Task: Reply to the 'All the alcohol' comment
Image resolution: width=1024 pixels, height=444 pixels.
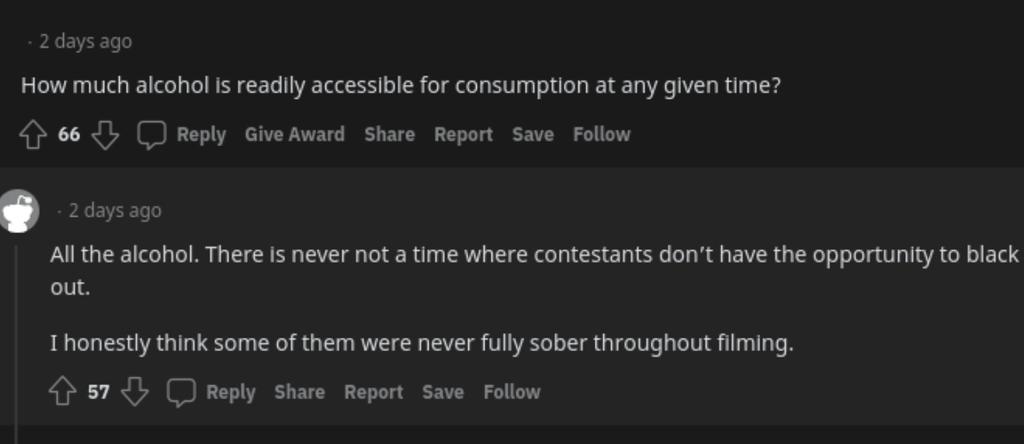Action: pyautogui.click(x=230, y=392)
